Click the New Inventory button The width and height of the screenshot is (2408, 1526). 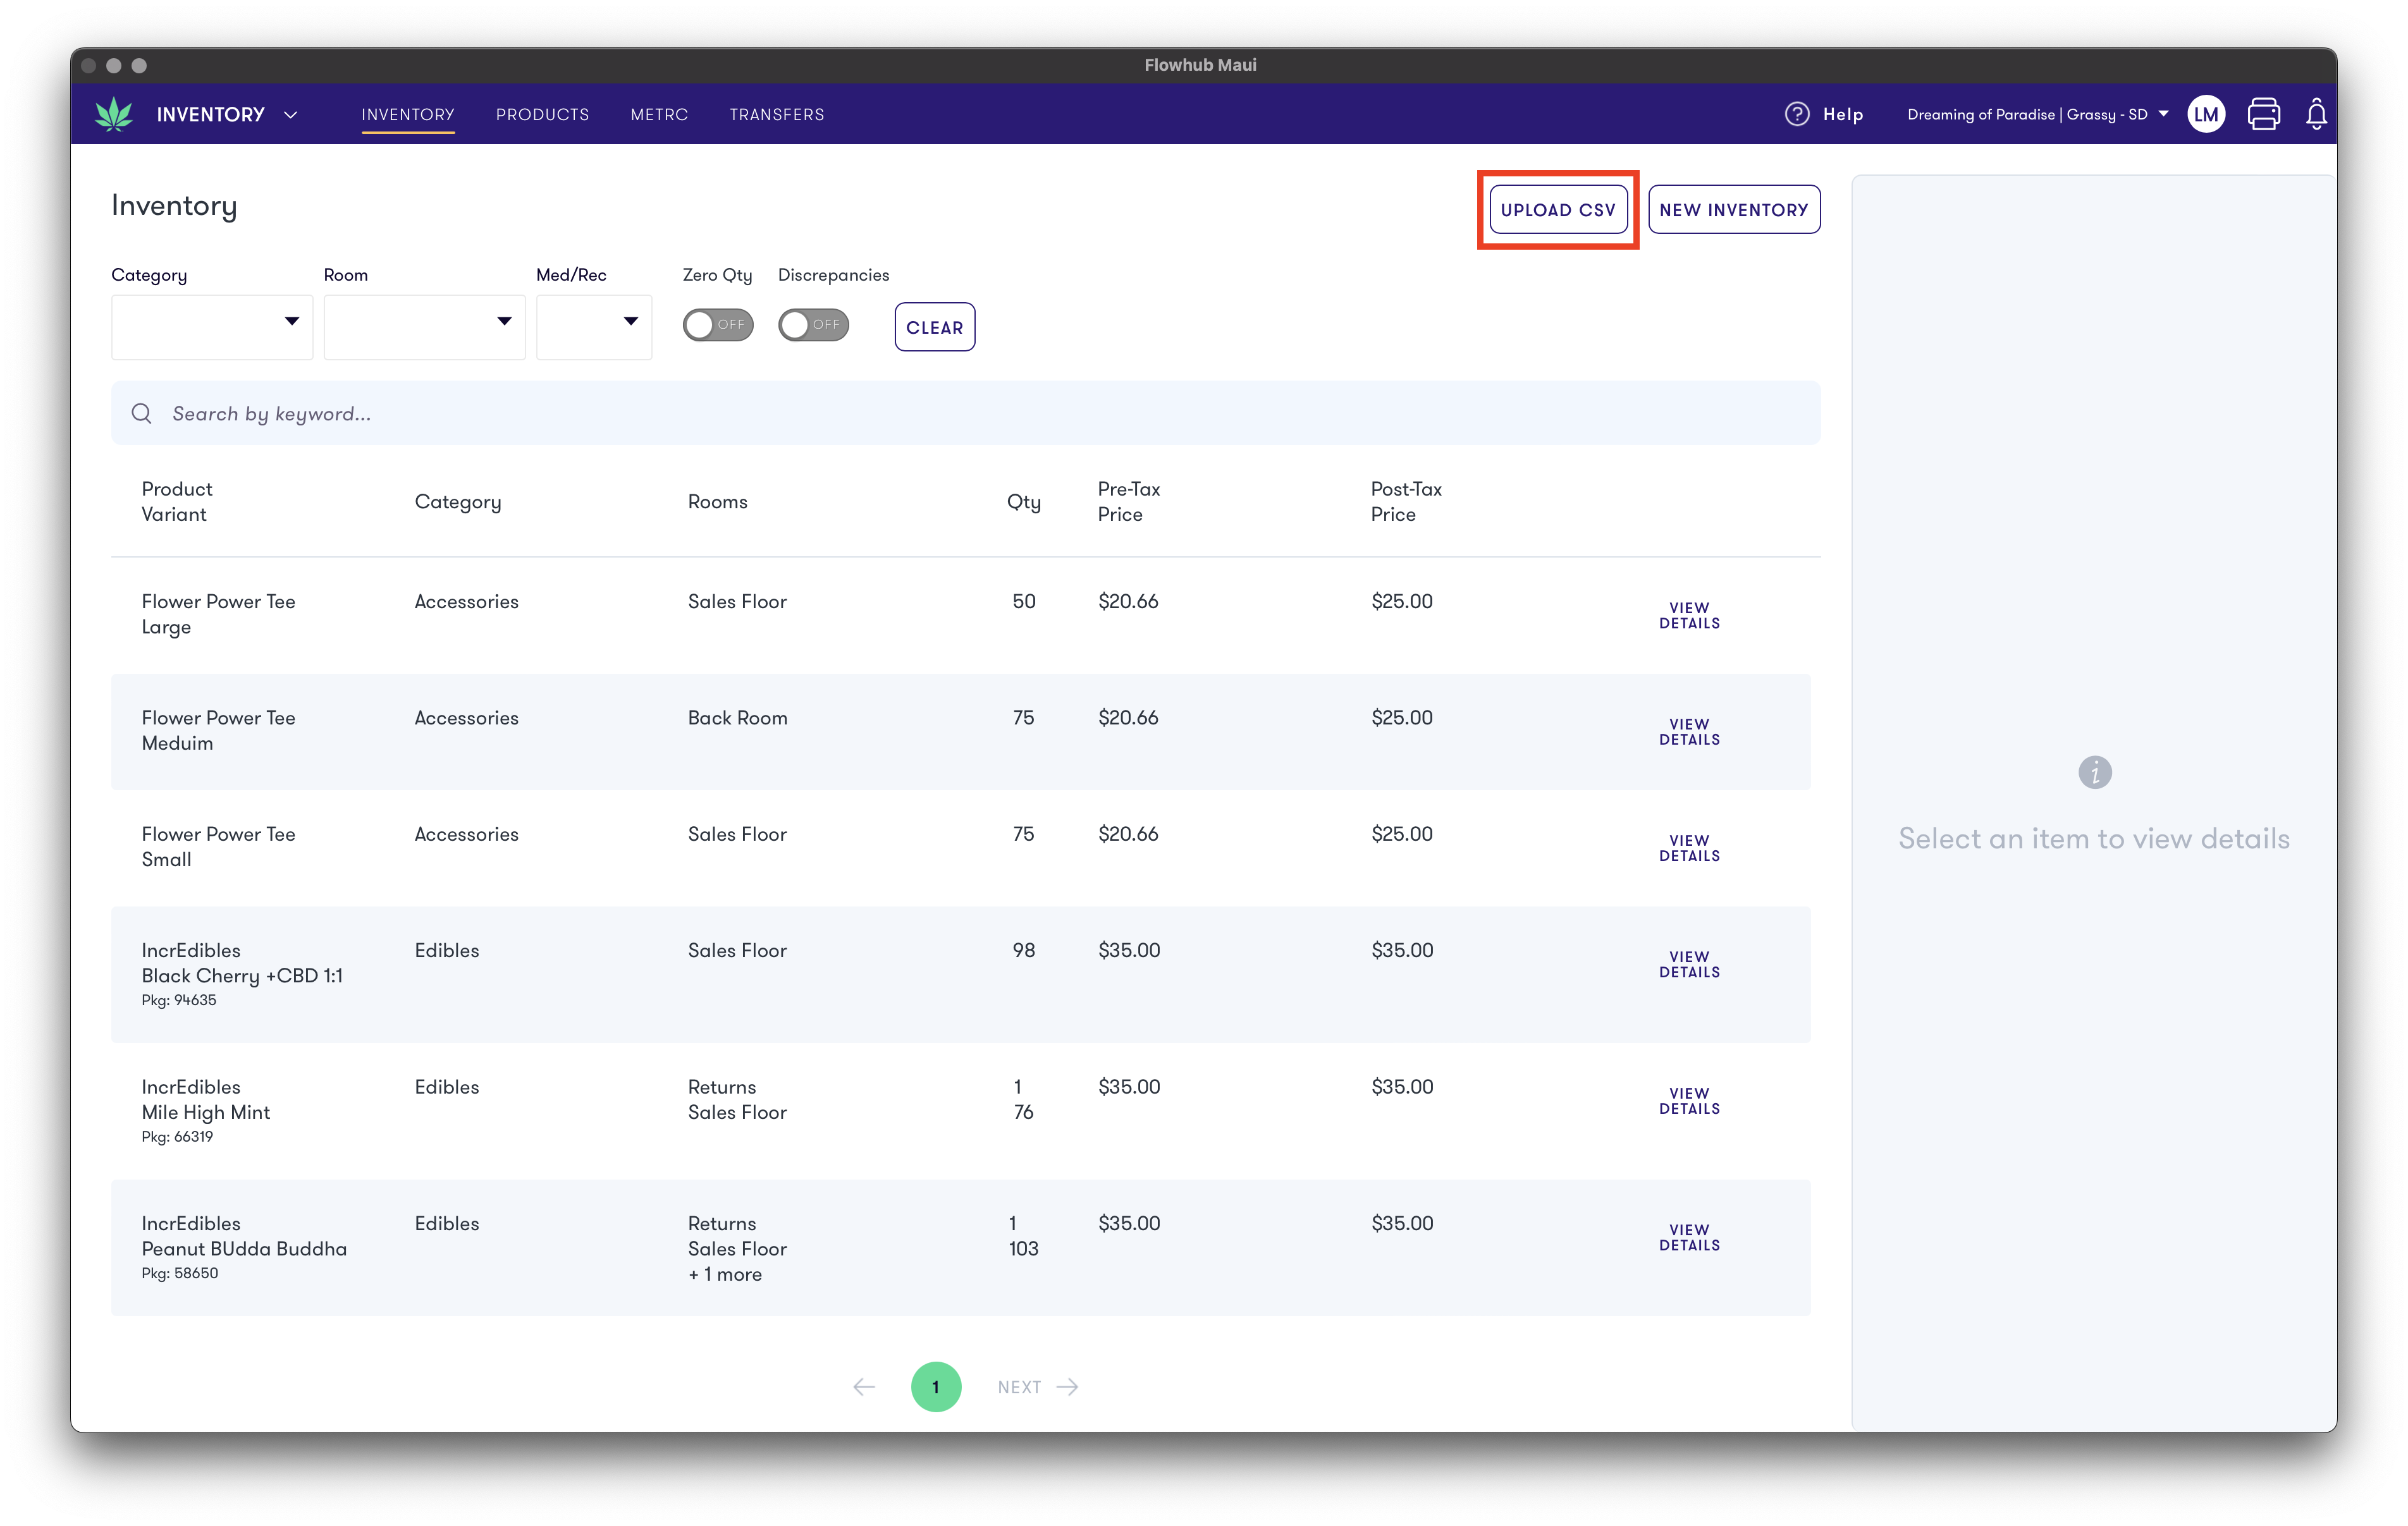pyautogui.click(x=1734, y=209)
